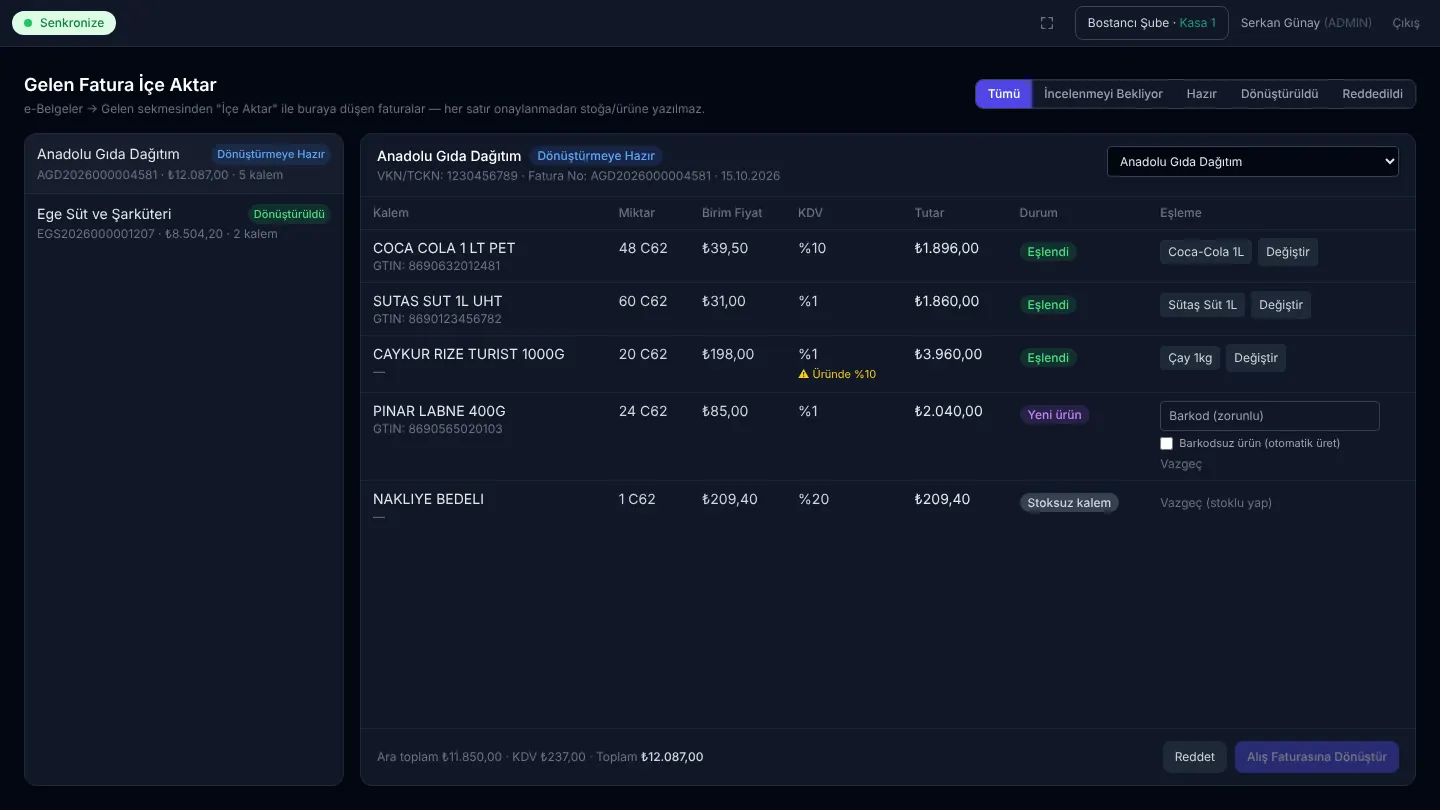Select Ege Süt ve Şarküteri invoice

(184, 223)
